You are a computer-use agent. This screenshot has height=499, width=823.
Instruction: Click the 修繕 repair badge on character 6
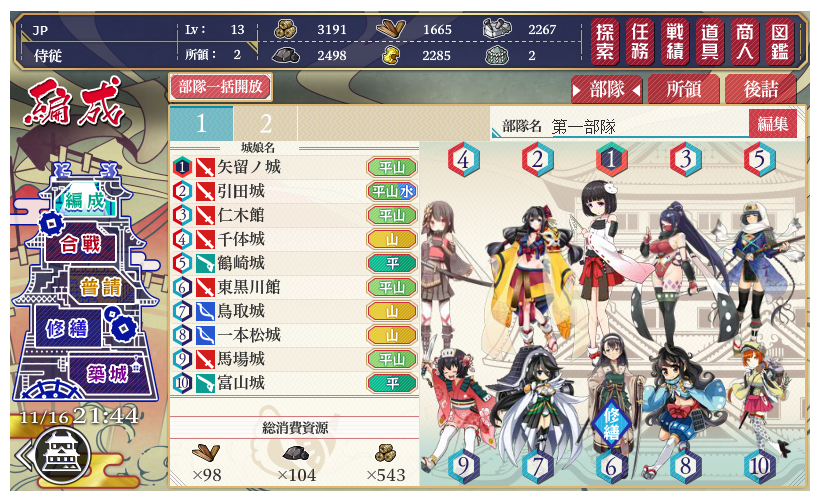[x=611, y=423]
